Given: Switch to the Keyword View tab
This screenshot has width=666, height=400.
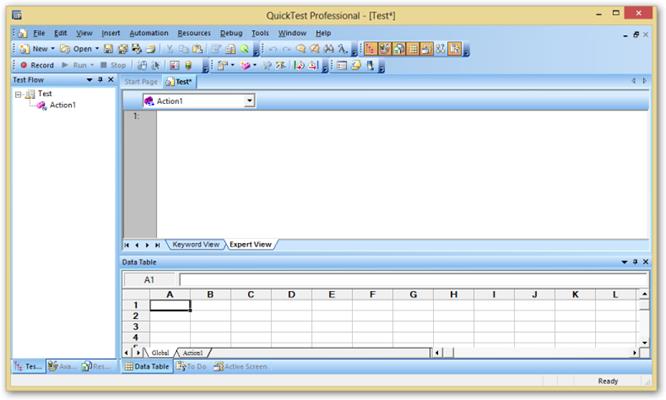Looking at the screenshot, I should click(x=196, y=245).
